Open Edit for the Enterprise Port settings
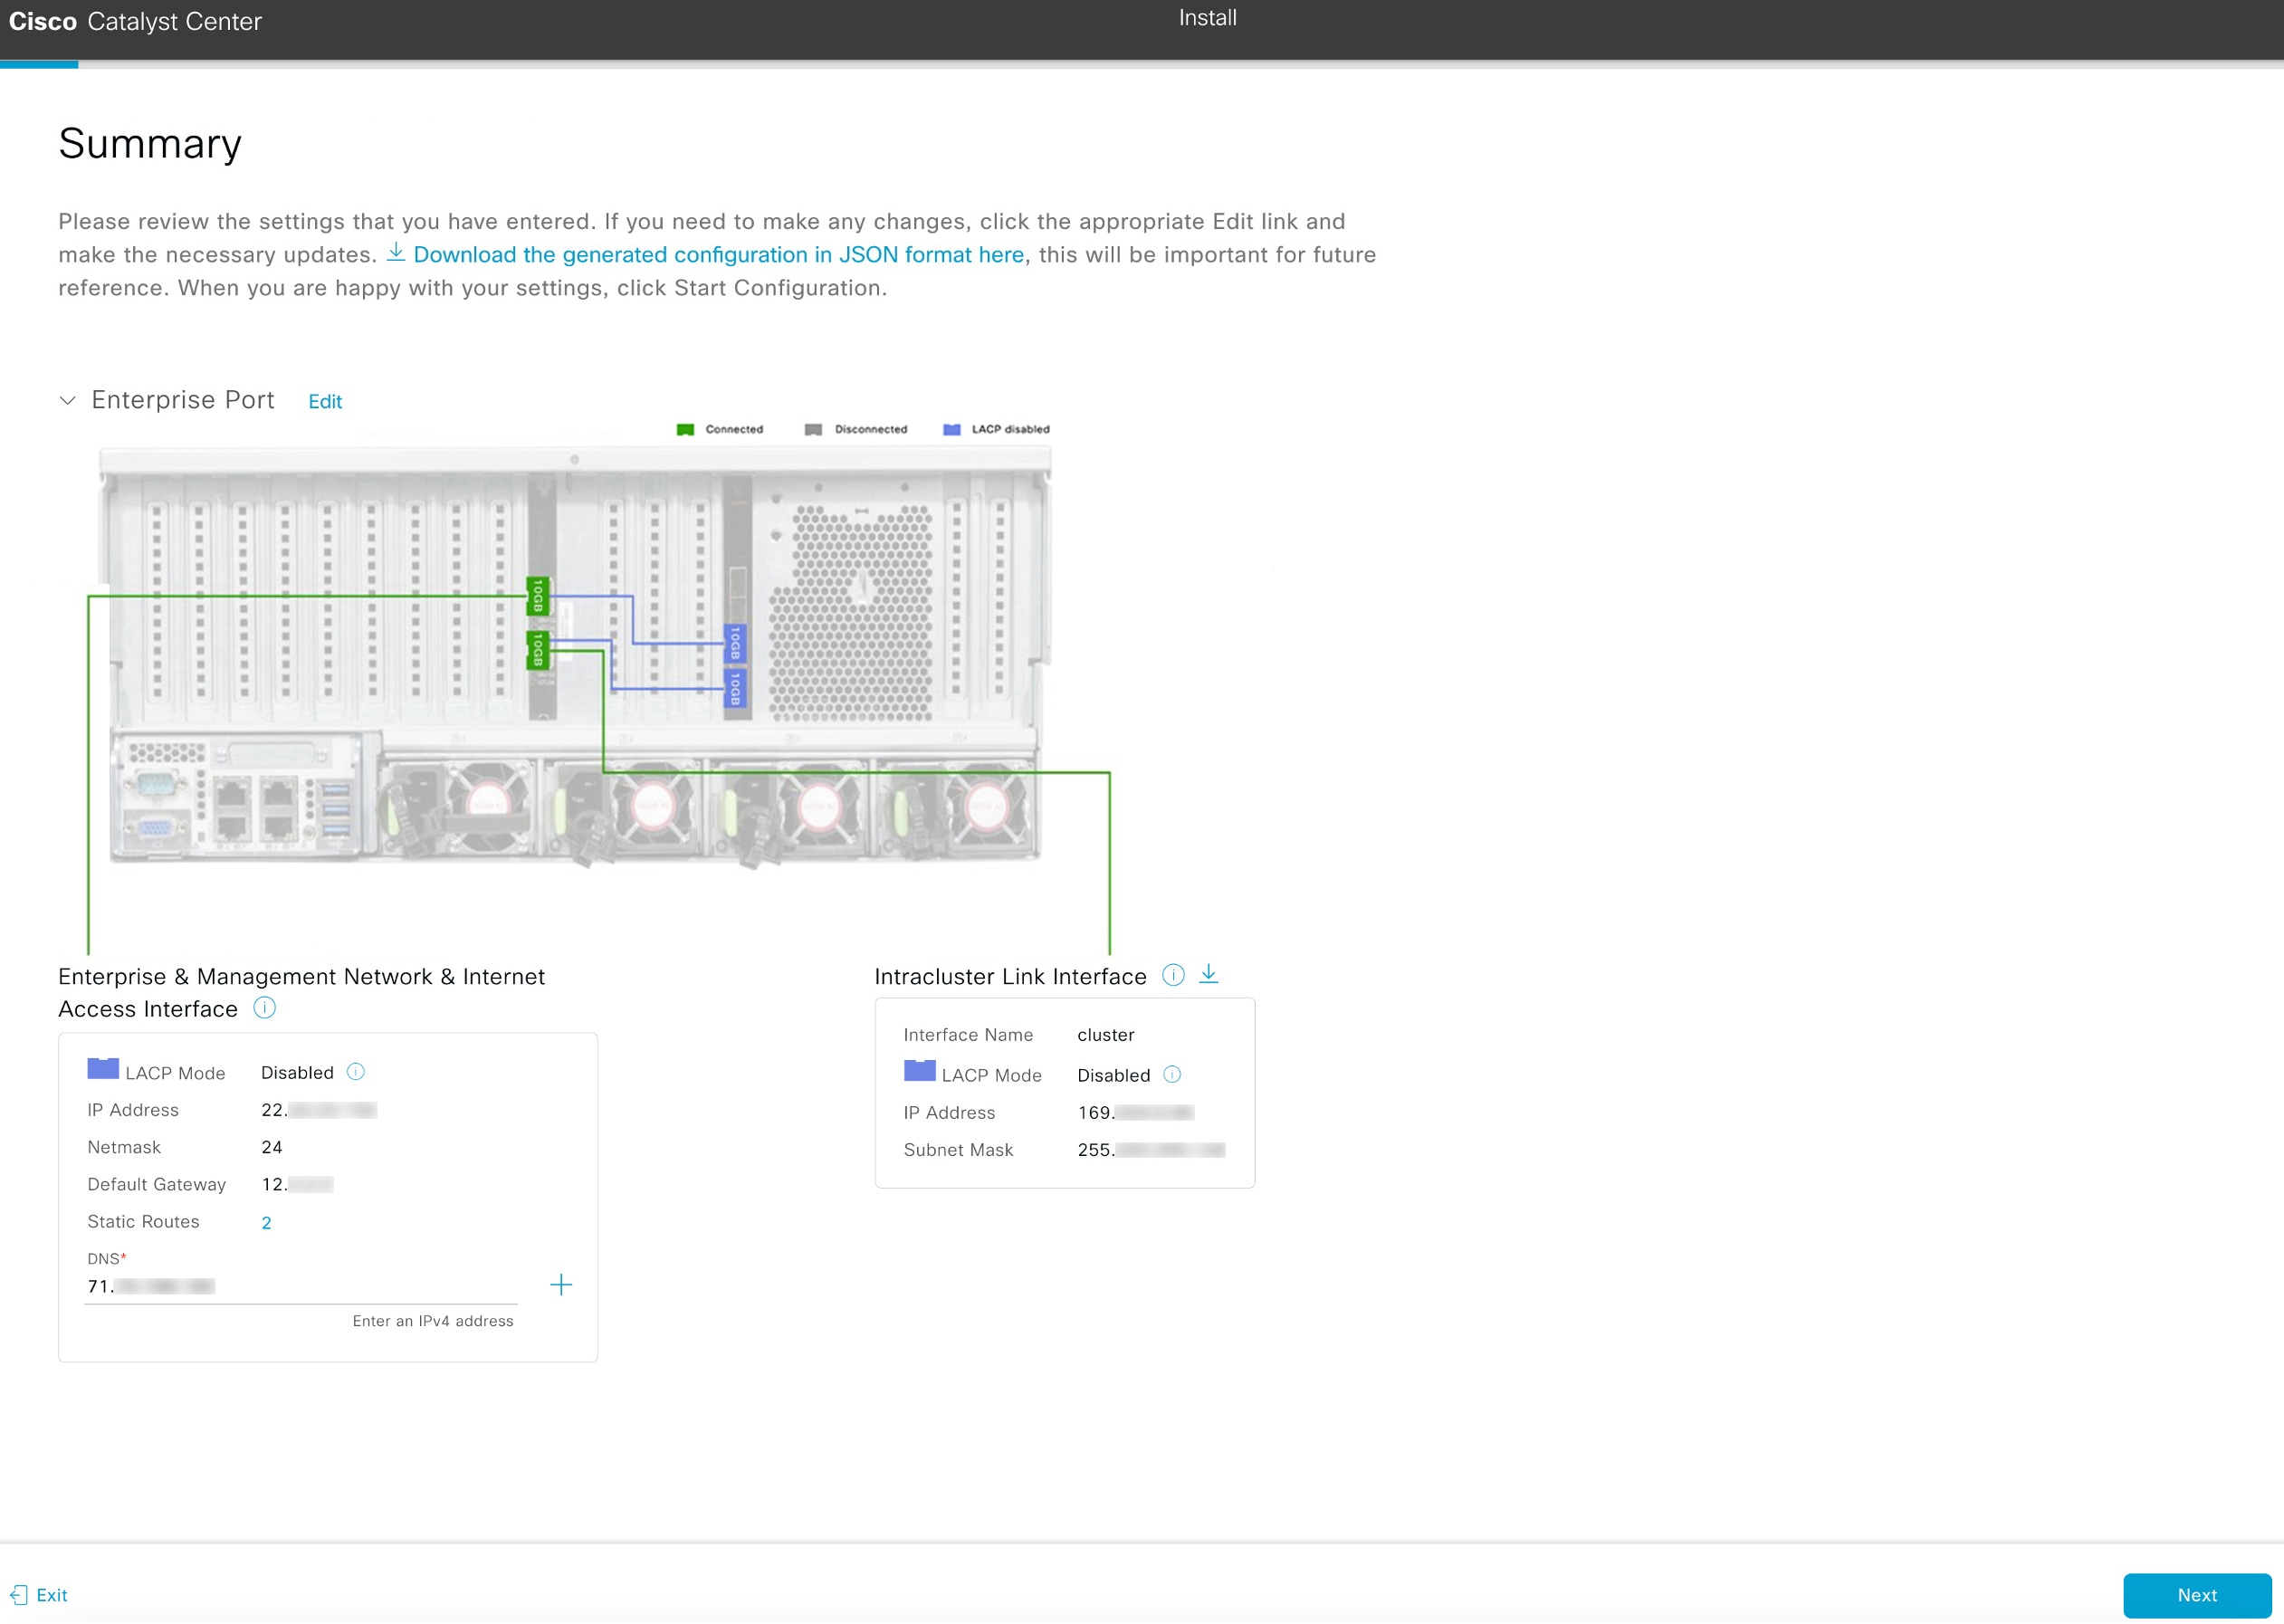2284x1624 pixels. tap(324, 401)
